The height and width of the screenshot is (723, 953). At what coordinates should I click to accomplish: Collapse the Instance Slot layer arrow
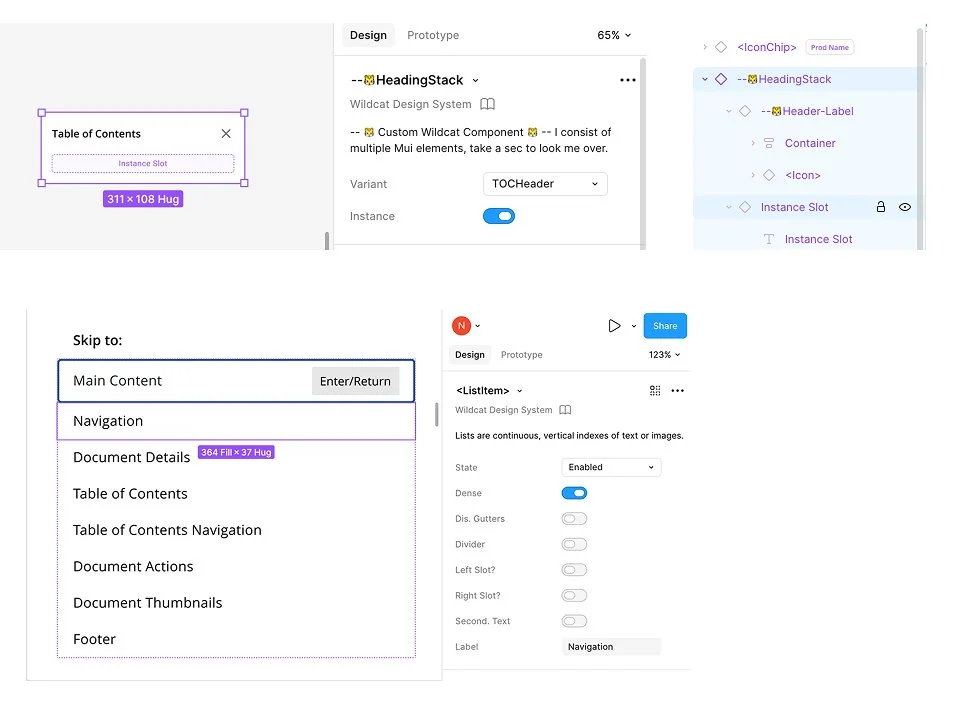click(x=729, y=207)
